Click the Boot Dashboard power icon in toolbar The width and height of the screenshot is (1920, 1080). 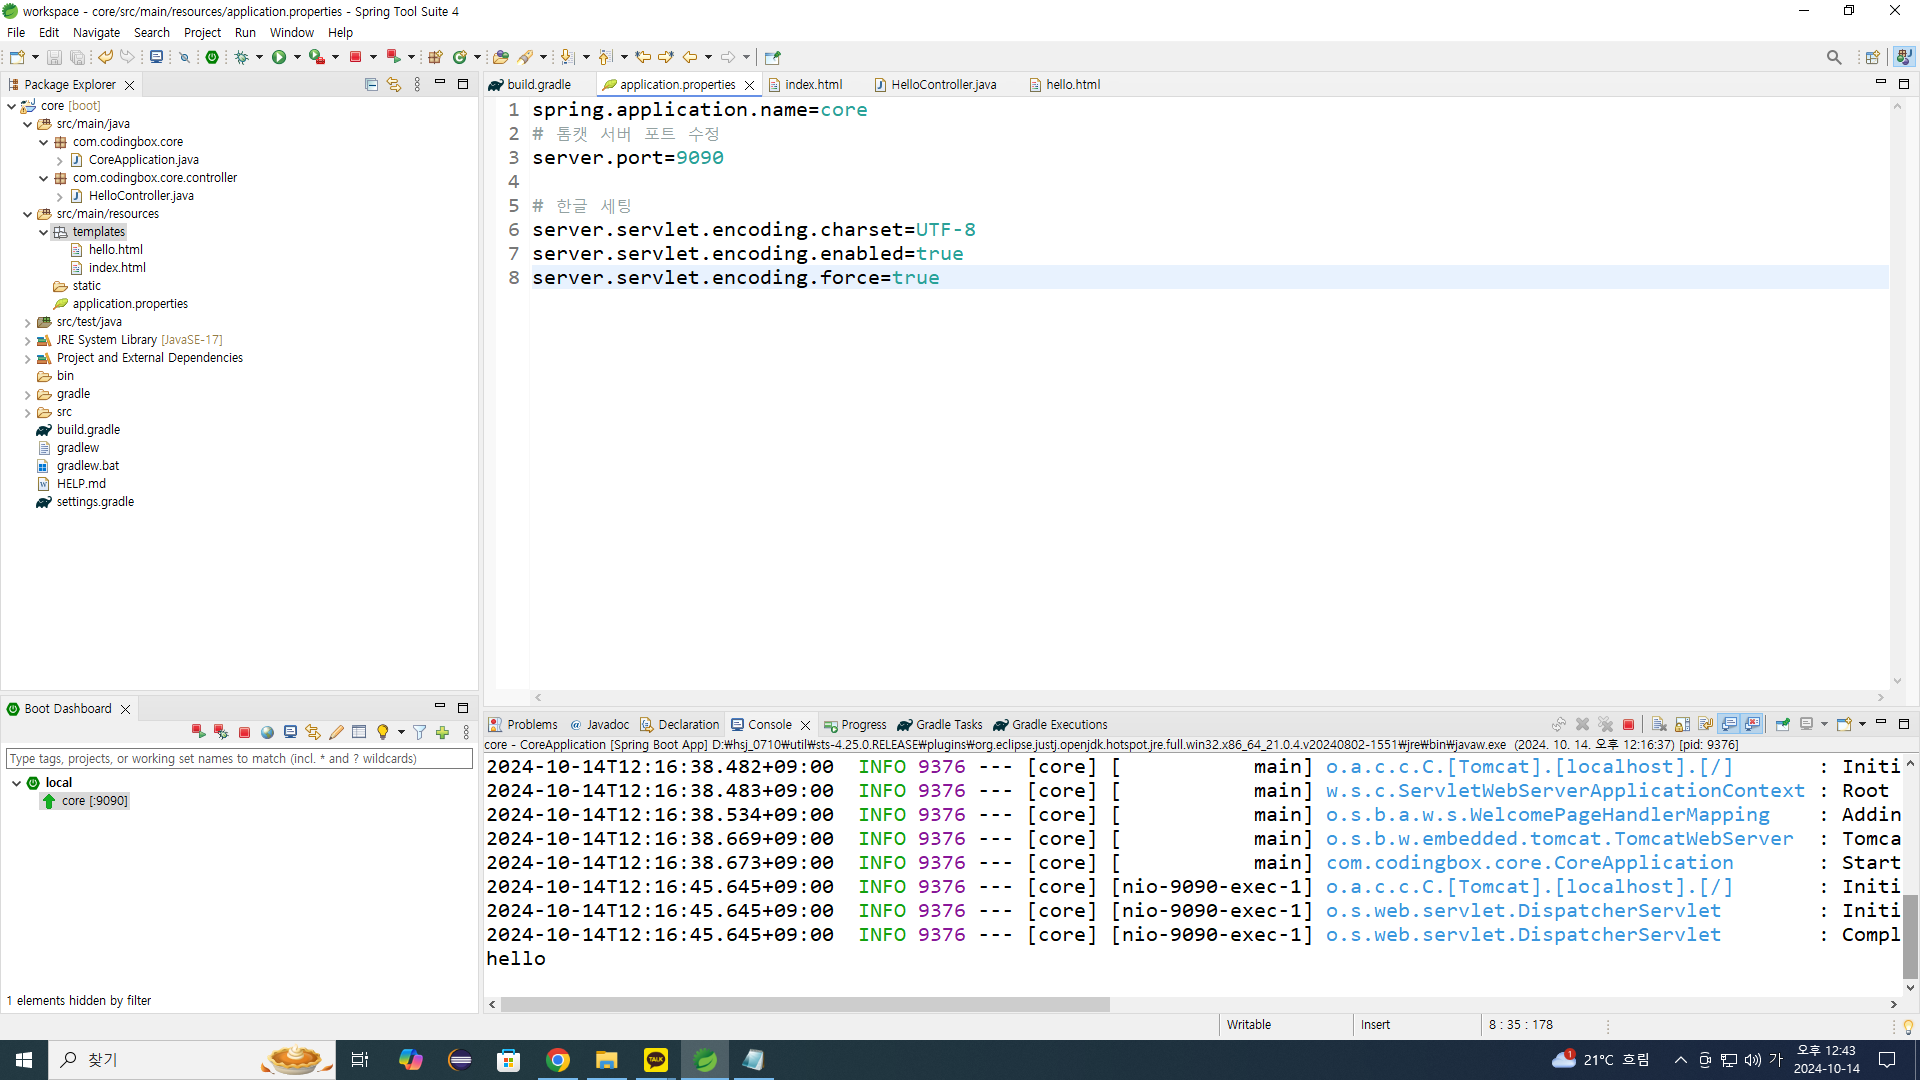(212, 57)
